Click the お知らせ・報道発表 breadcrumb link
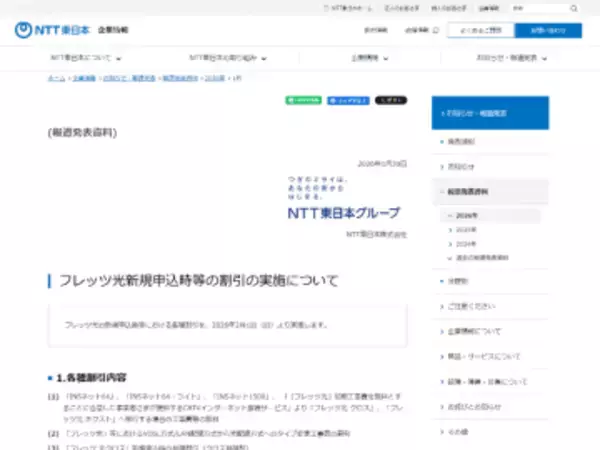Image resolution: width=600 pixels, height=450 pixels. 129,78
